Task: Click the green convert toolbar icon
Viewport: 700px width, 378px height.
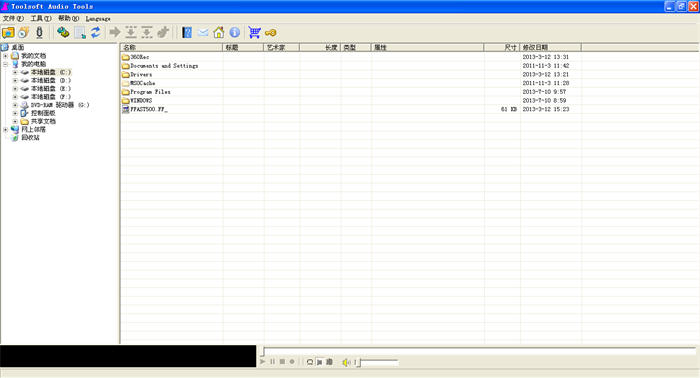Action: 63,32
